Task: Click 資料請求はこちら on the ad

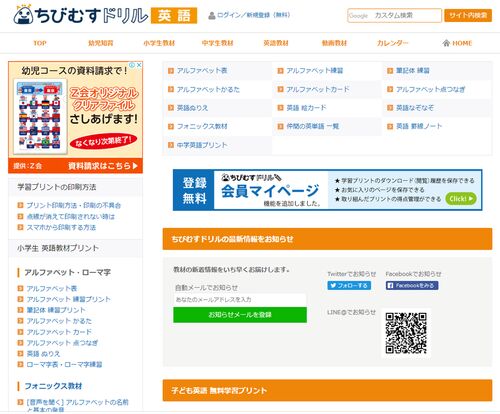Action: 103,166
